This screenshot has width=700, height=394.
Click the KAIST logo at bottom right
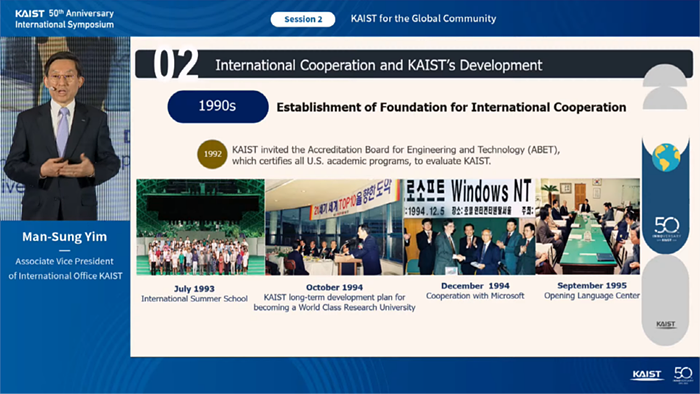tap(647, 374)
